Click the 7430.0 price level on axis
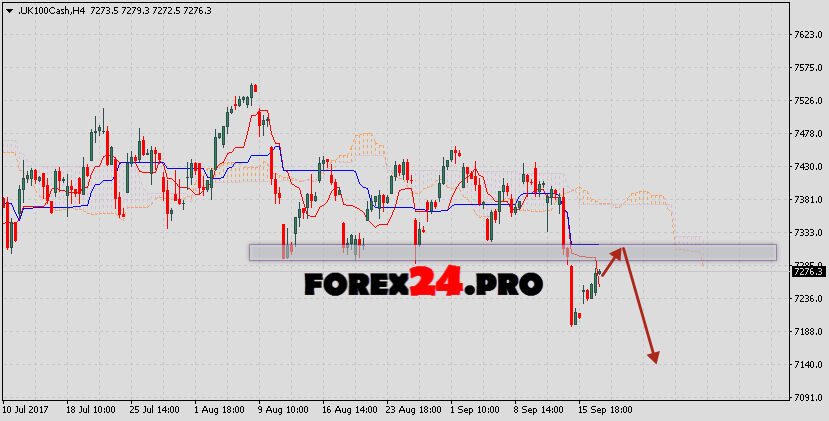The width and height of the screenshot is (829, 421). click(808, 167)
